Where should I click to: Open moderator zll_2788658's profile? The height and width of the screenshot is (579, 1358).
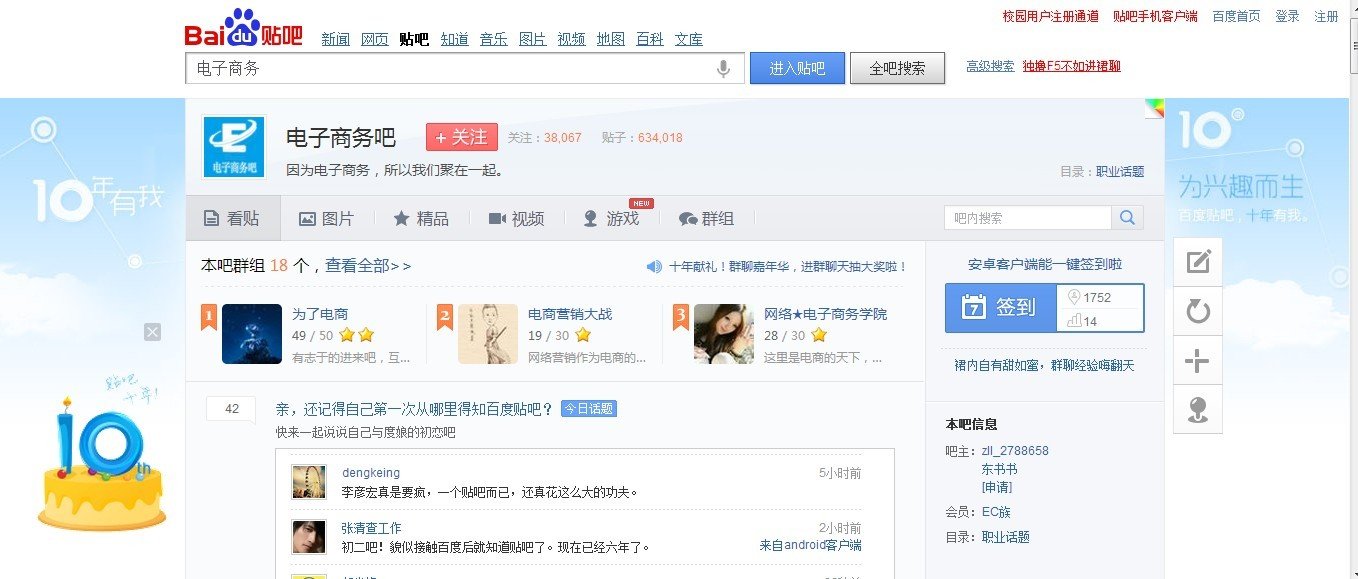tap(1015, 451)
